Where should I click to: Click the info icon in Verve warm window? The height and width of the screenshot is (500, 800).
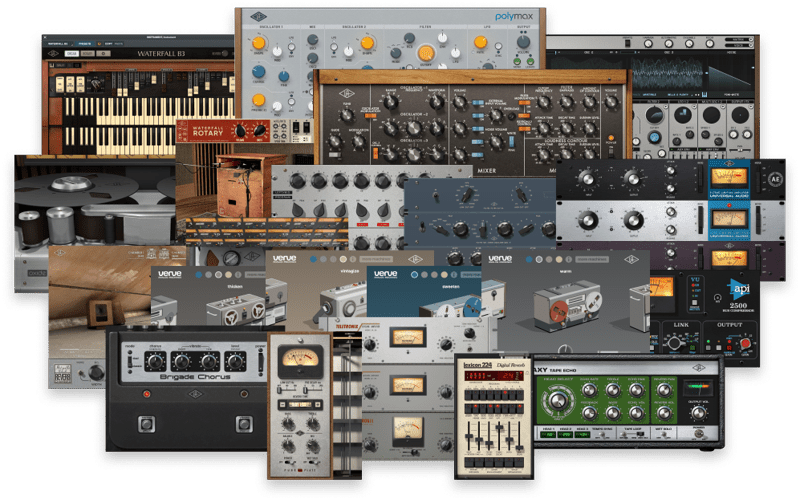(x=569, y=260)
